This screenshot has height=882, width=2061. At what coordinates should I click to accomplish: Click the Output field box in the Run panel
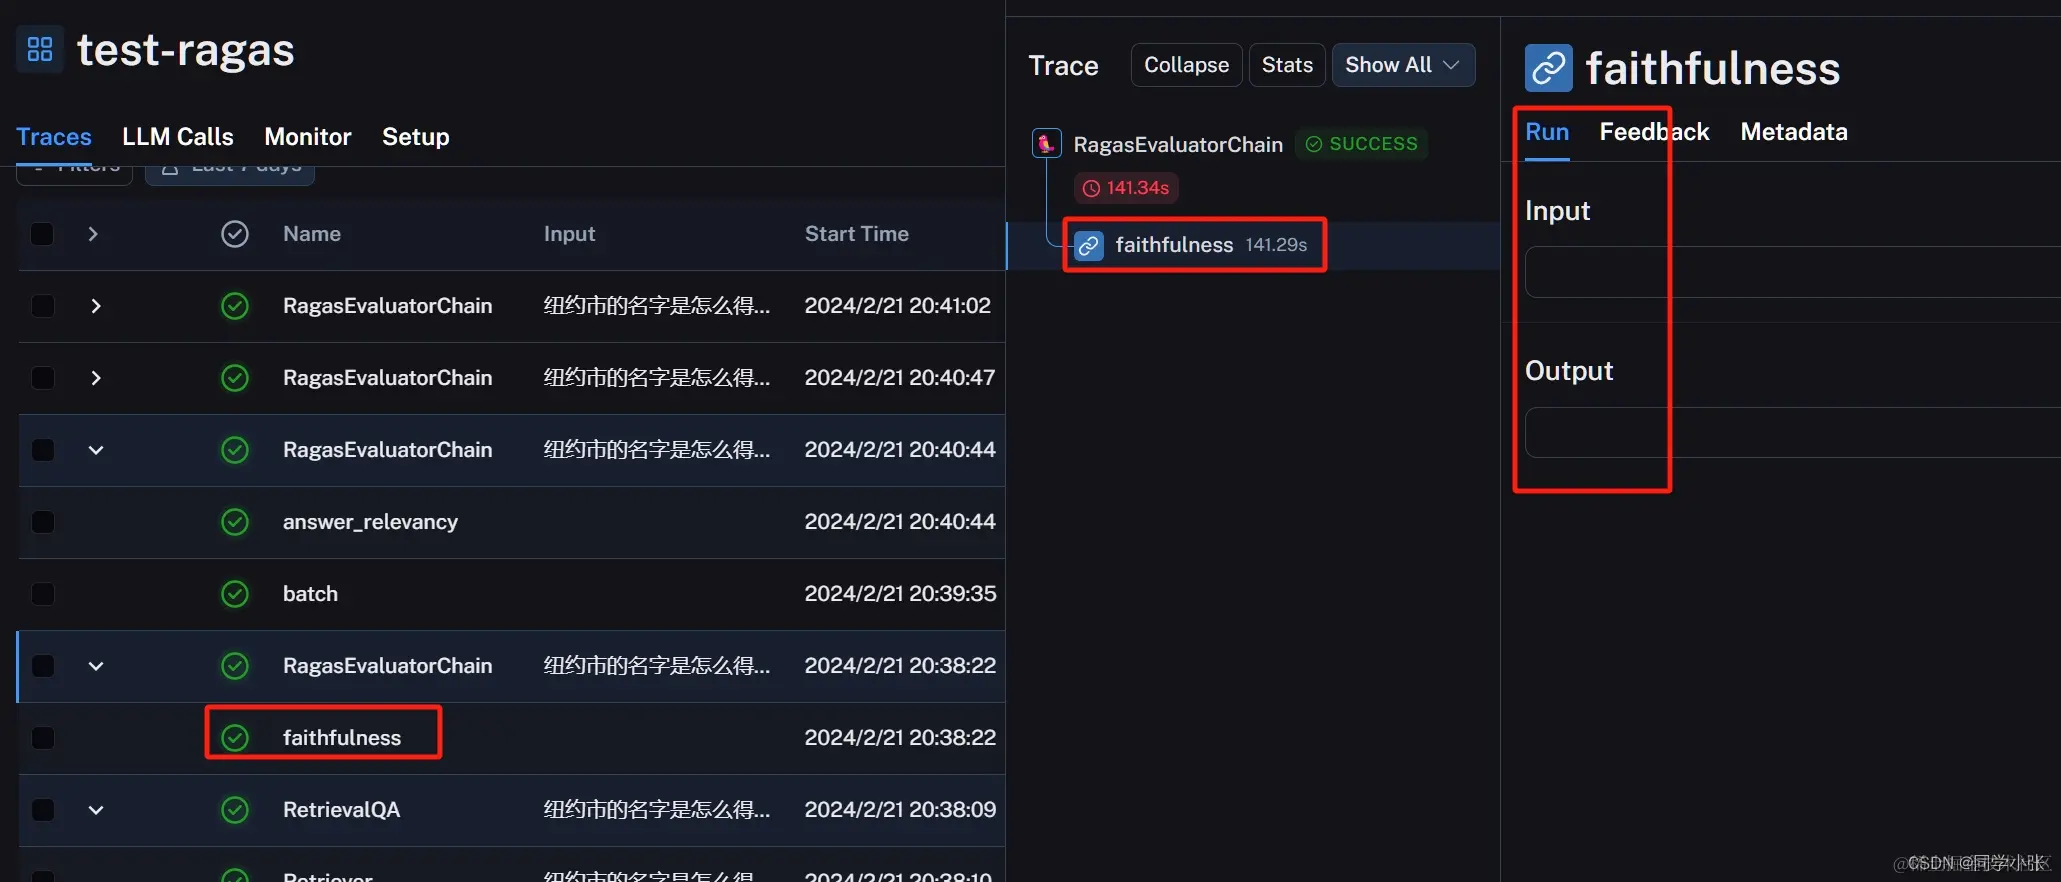1792,432
